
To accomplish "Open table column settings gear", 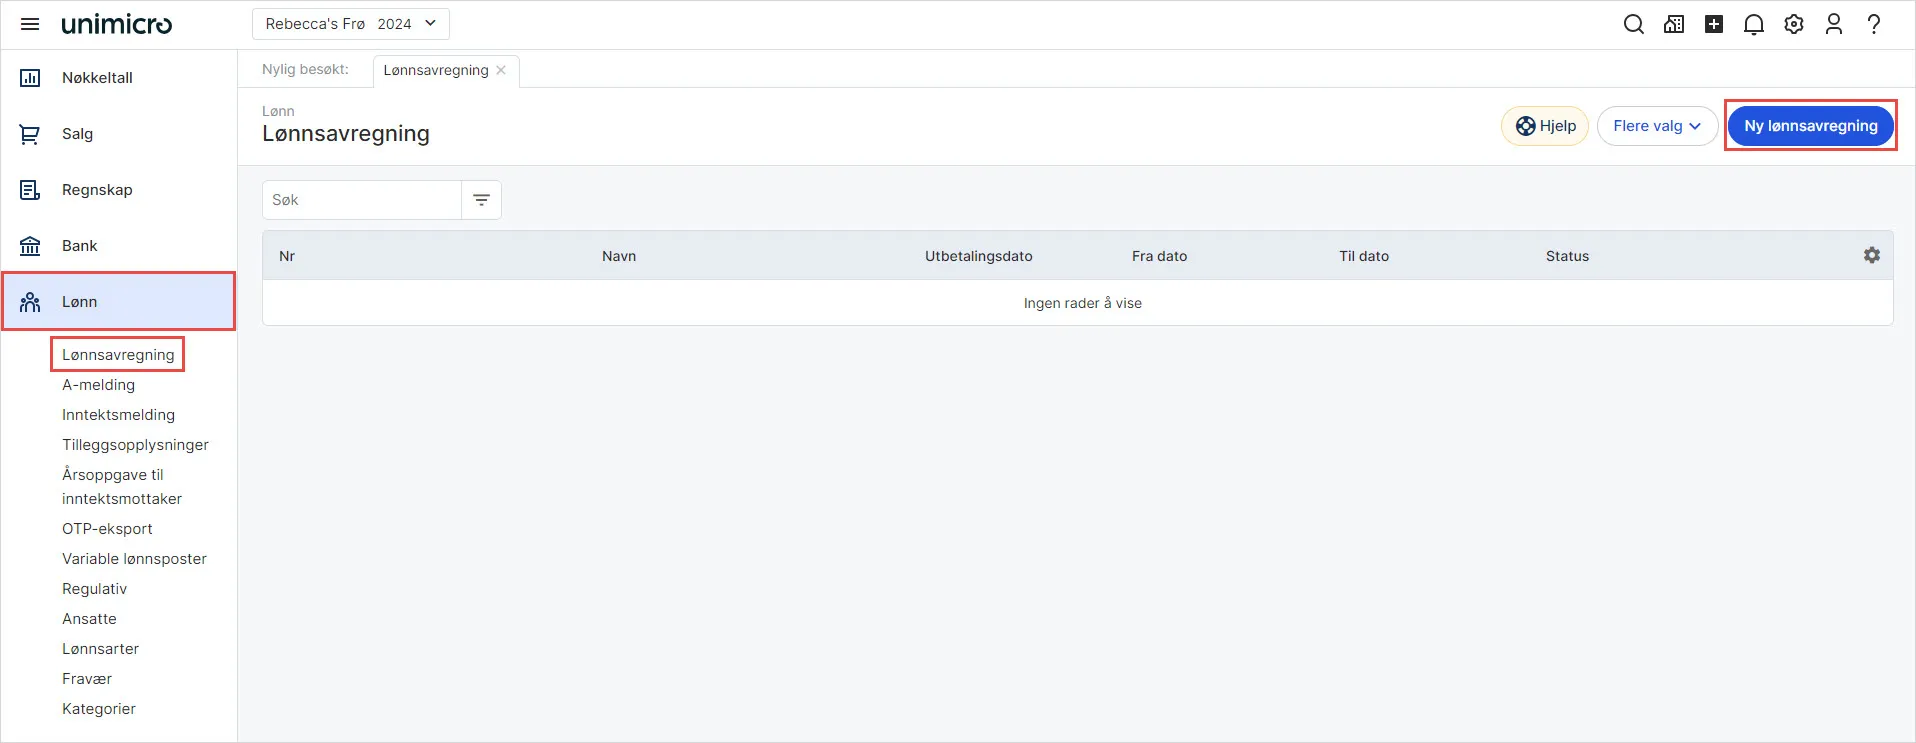I will 1872,255.
